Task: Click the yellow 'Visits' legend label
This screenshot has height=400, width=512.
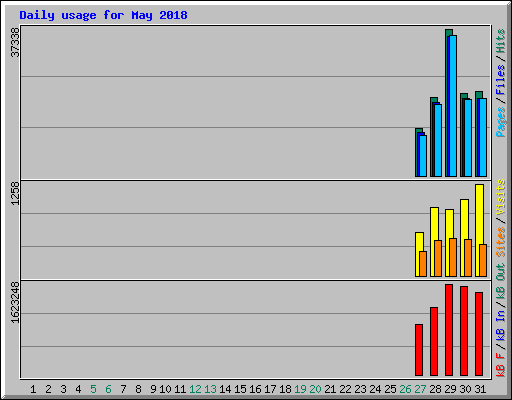Action: [x=501, y=197]
